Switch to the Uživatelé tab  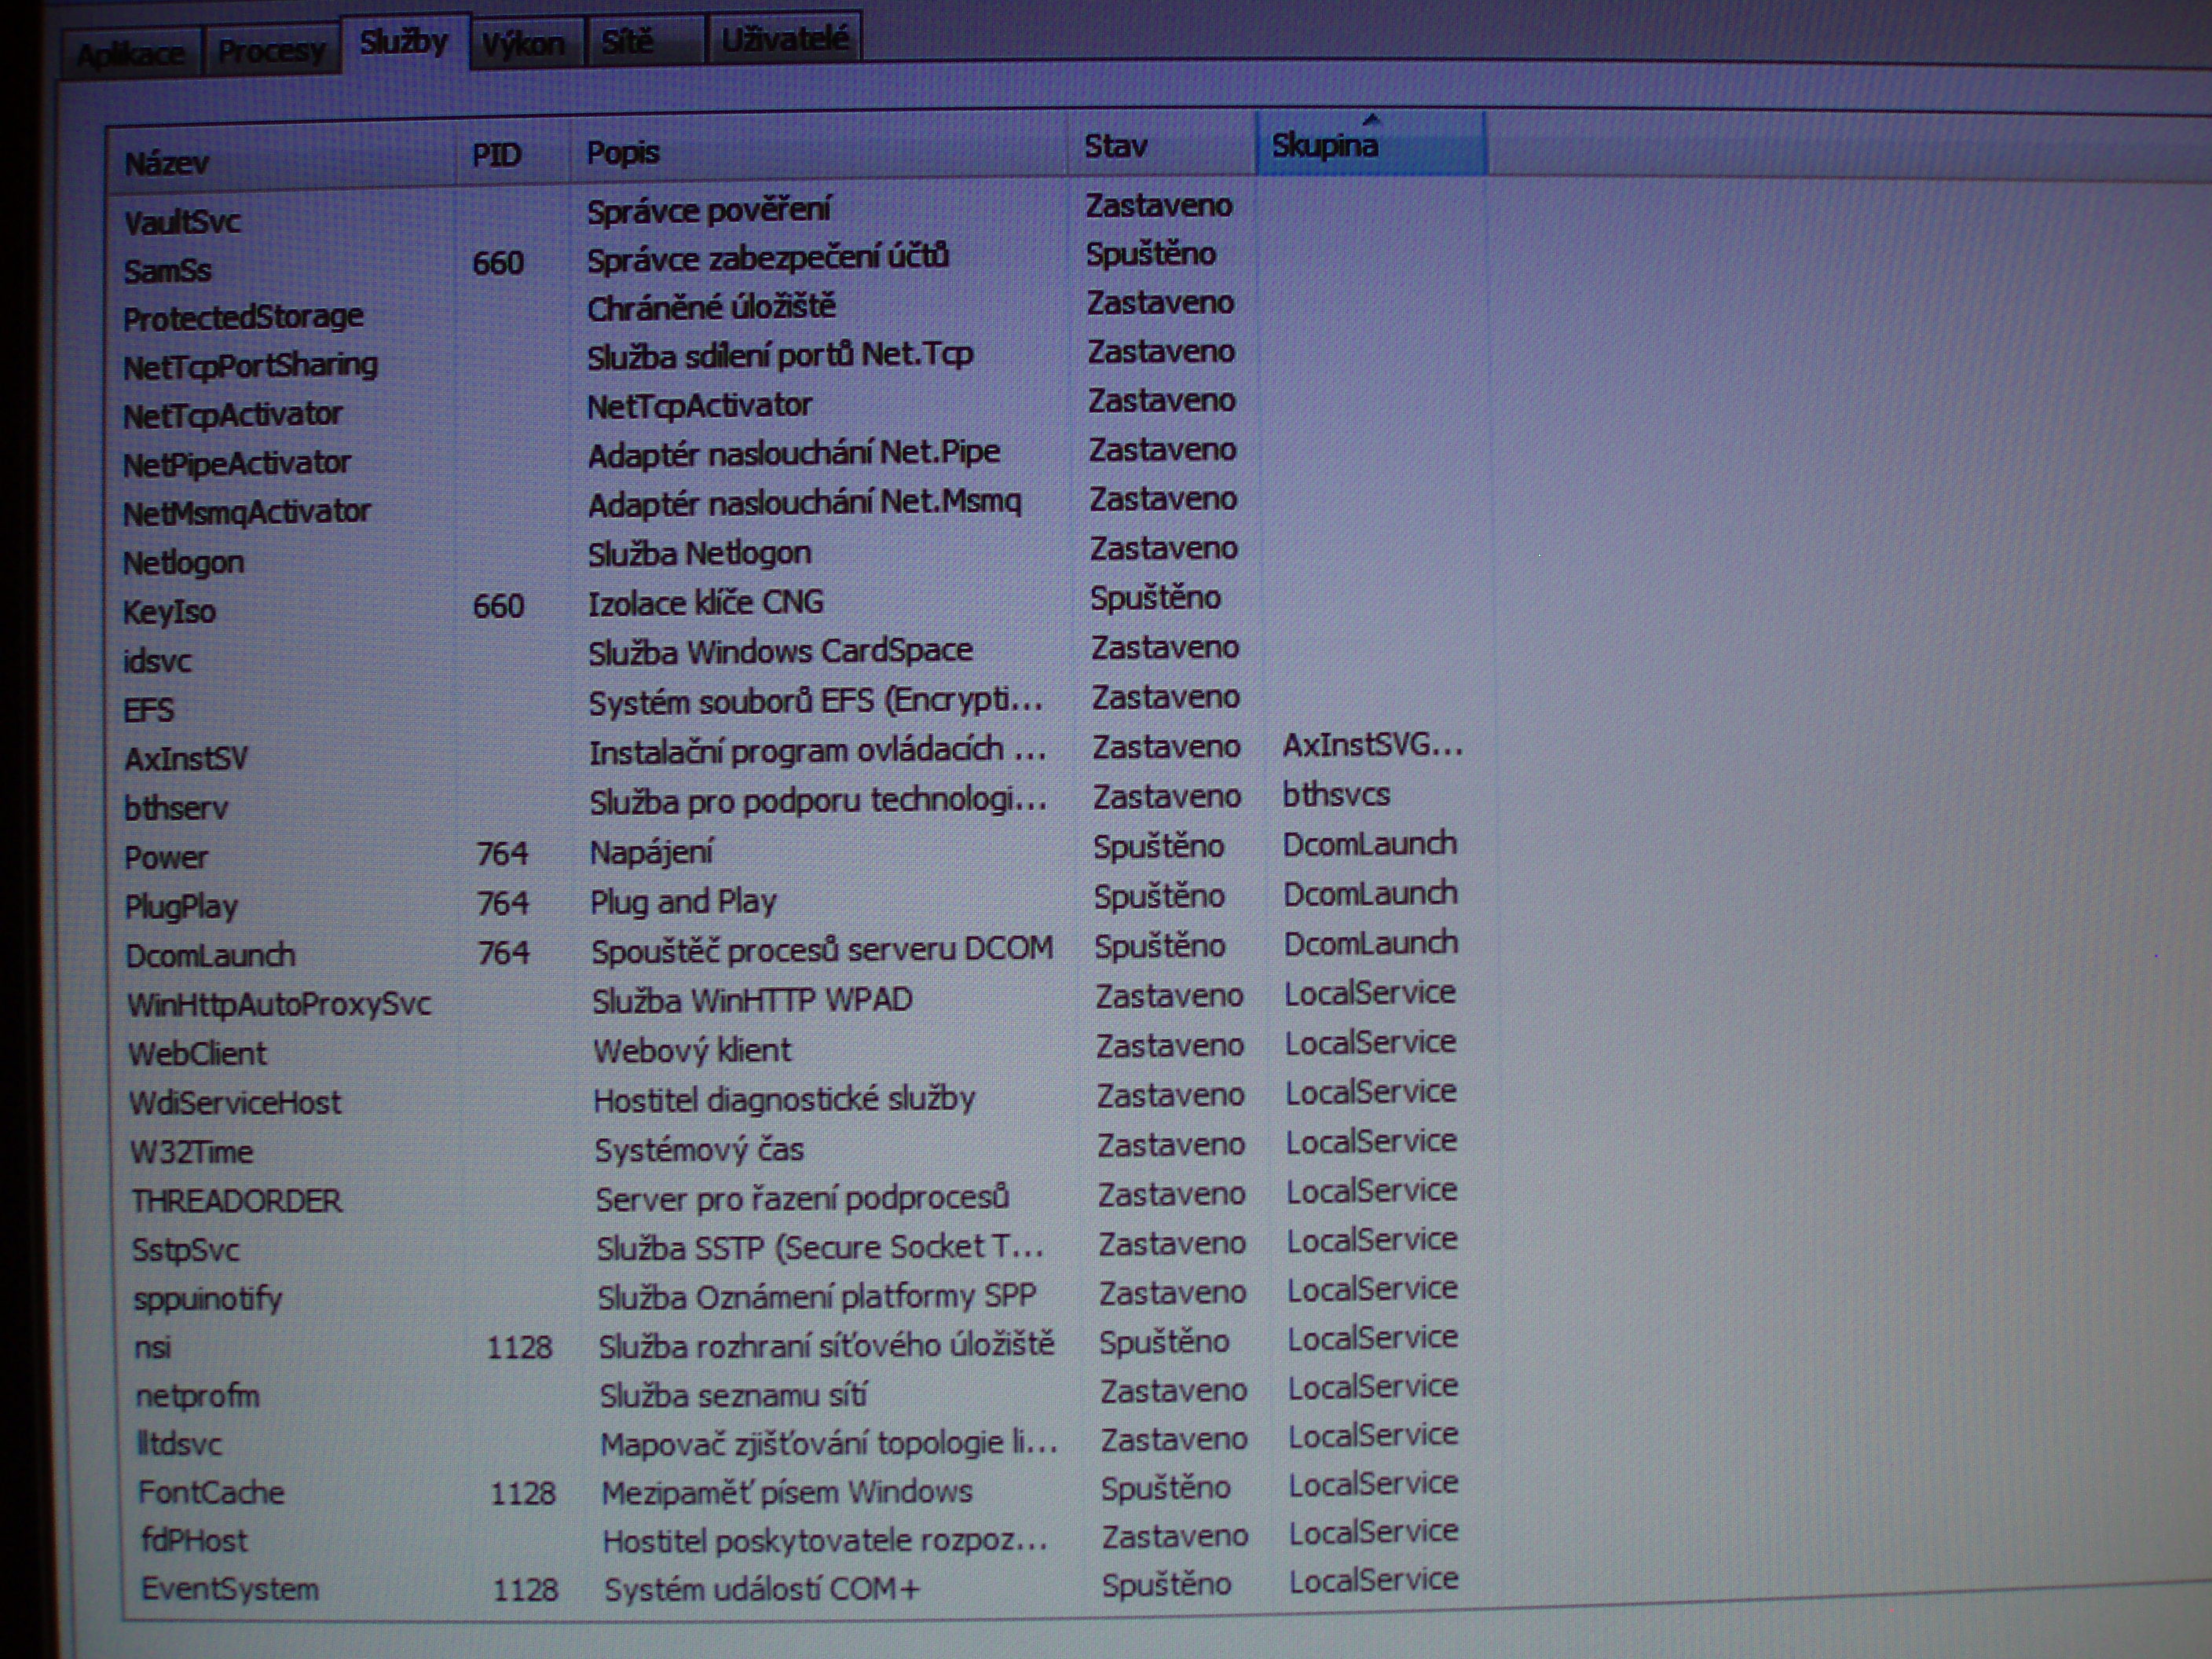784,39
